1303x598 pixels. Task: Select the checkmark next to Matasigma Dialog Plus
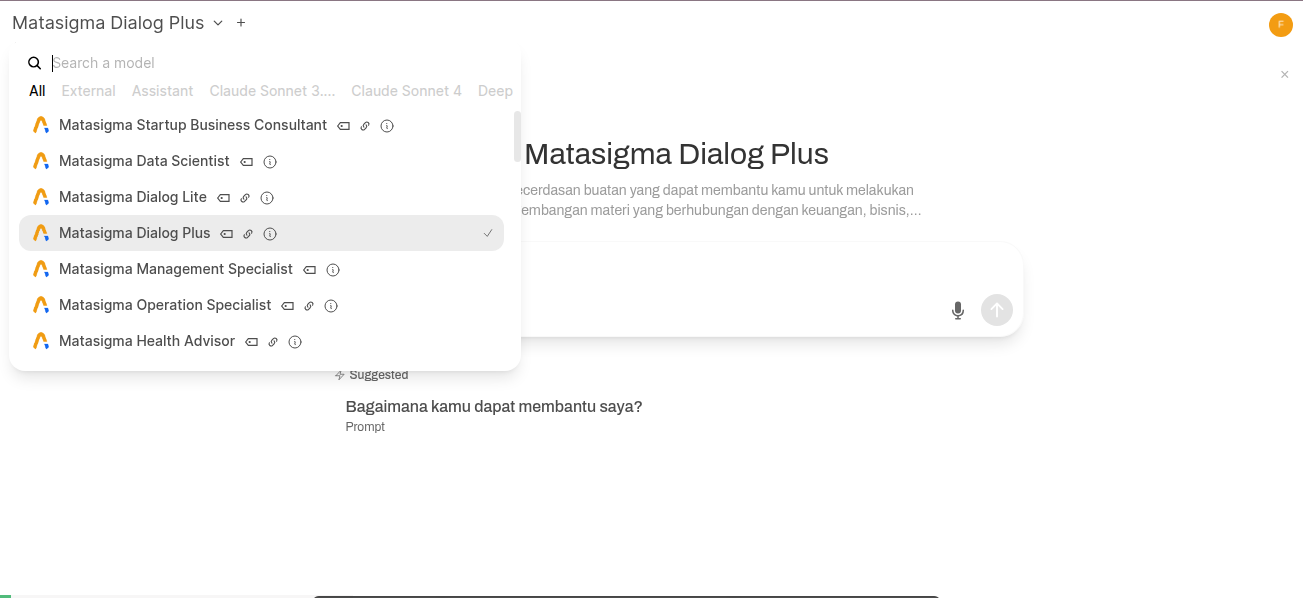(x=488, y=233)
